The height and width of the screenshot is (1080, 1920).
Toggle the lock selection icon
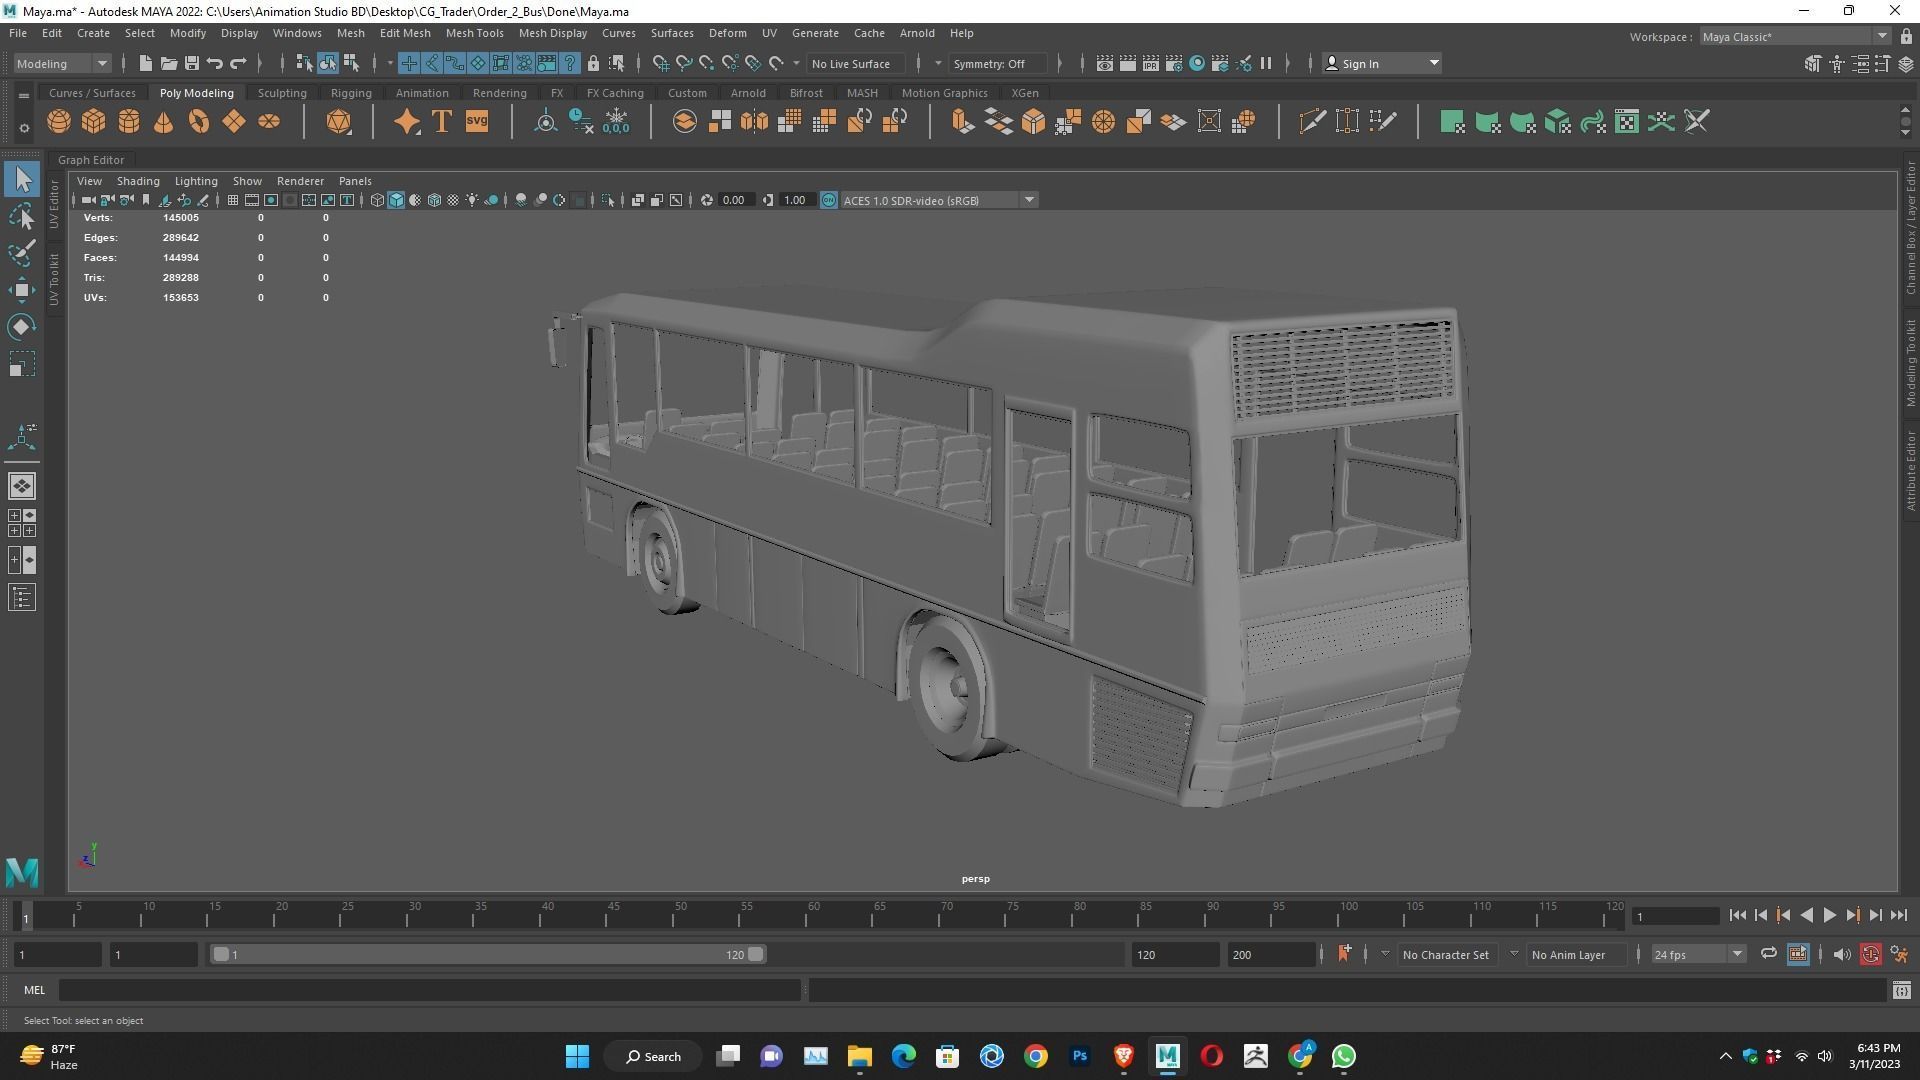(593, 63)
